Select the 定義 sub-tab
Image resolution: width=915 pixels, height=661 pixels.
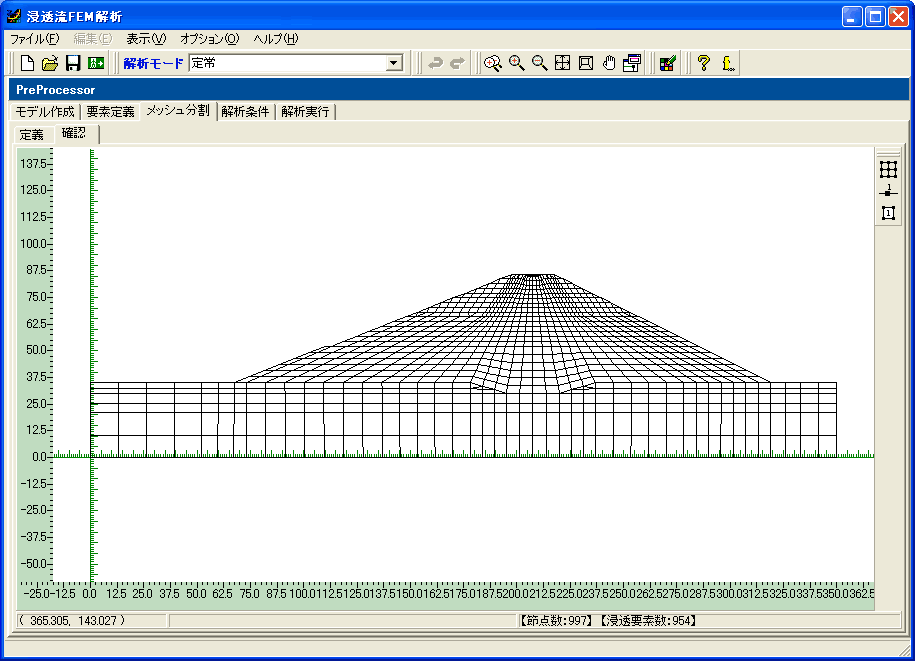[31, 134]
